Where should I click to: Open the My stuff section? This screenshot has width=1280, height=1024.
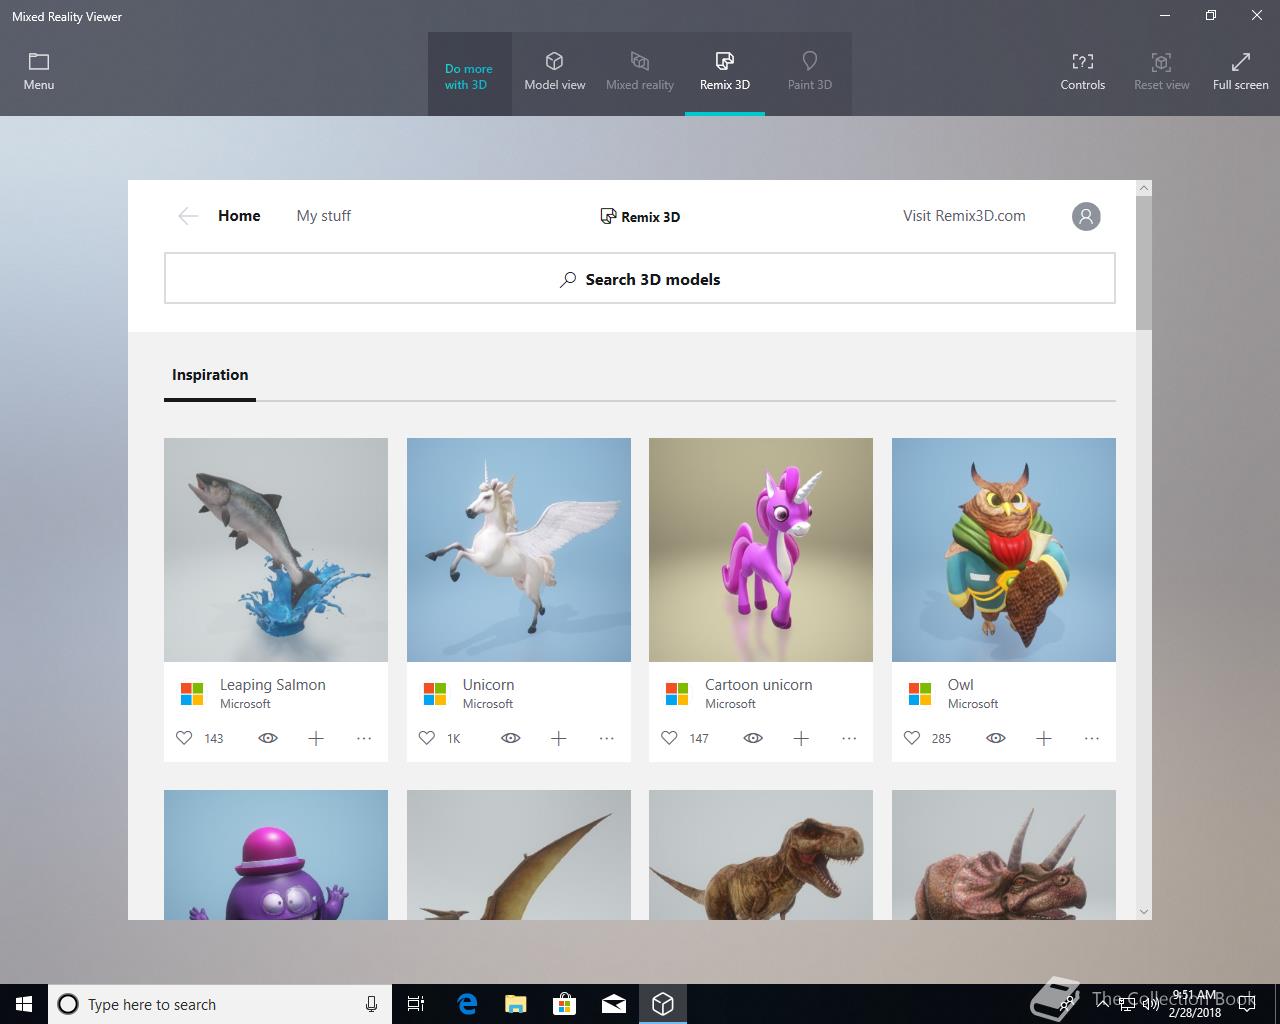pyautogui.click(x=323, y=216)
